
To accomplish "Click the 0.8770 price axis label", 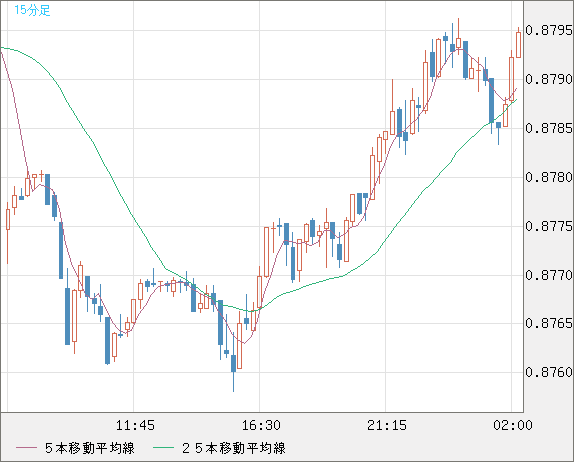I will tap(549, 275).
